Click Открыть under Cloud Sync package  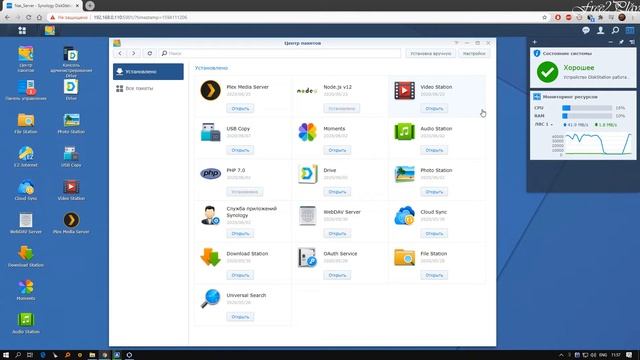(x=434, y=233)
